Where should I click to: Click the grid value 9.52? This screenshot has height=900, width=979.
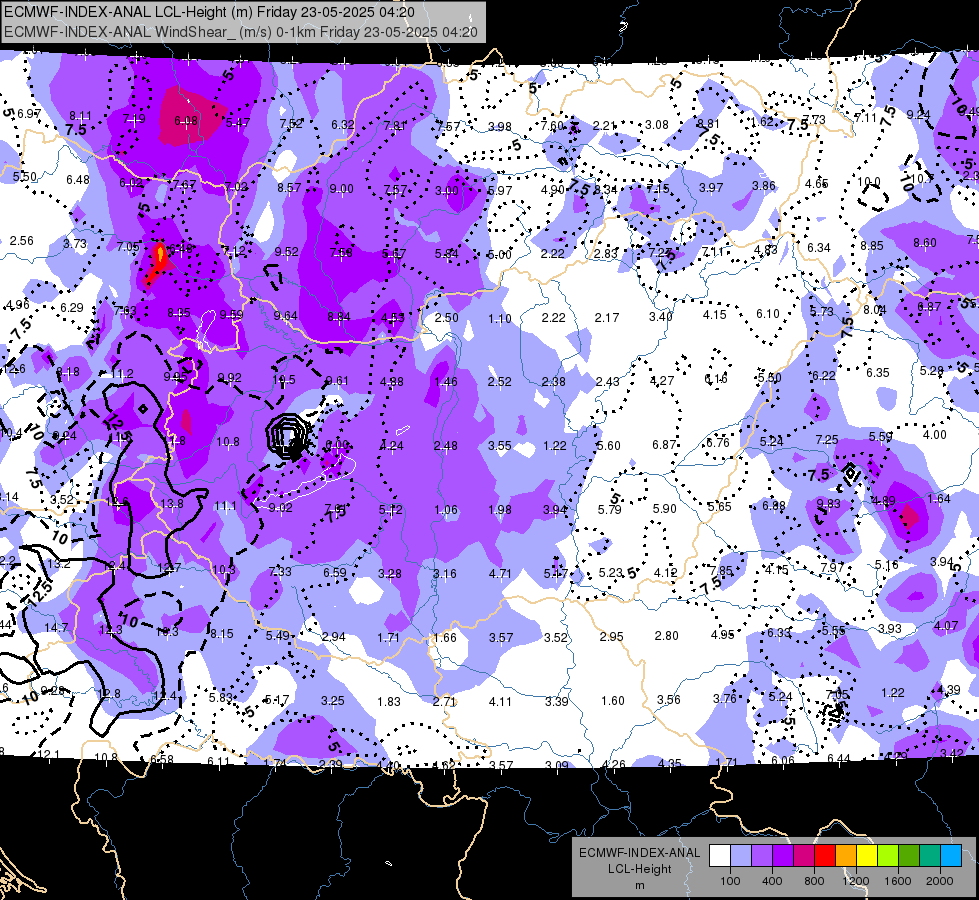(287, 252)
